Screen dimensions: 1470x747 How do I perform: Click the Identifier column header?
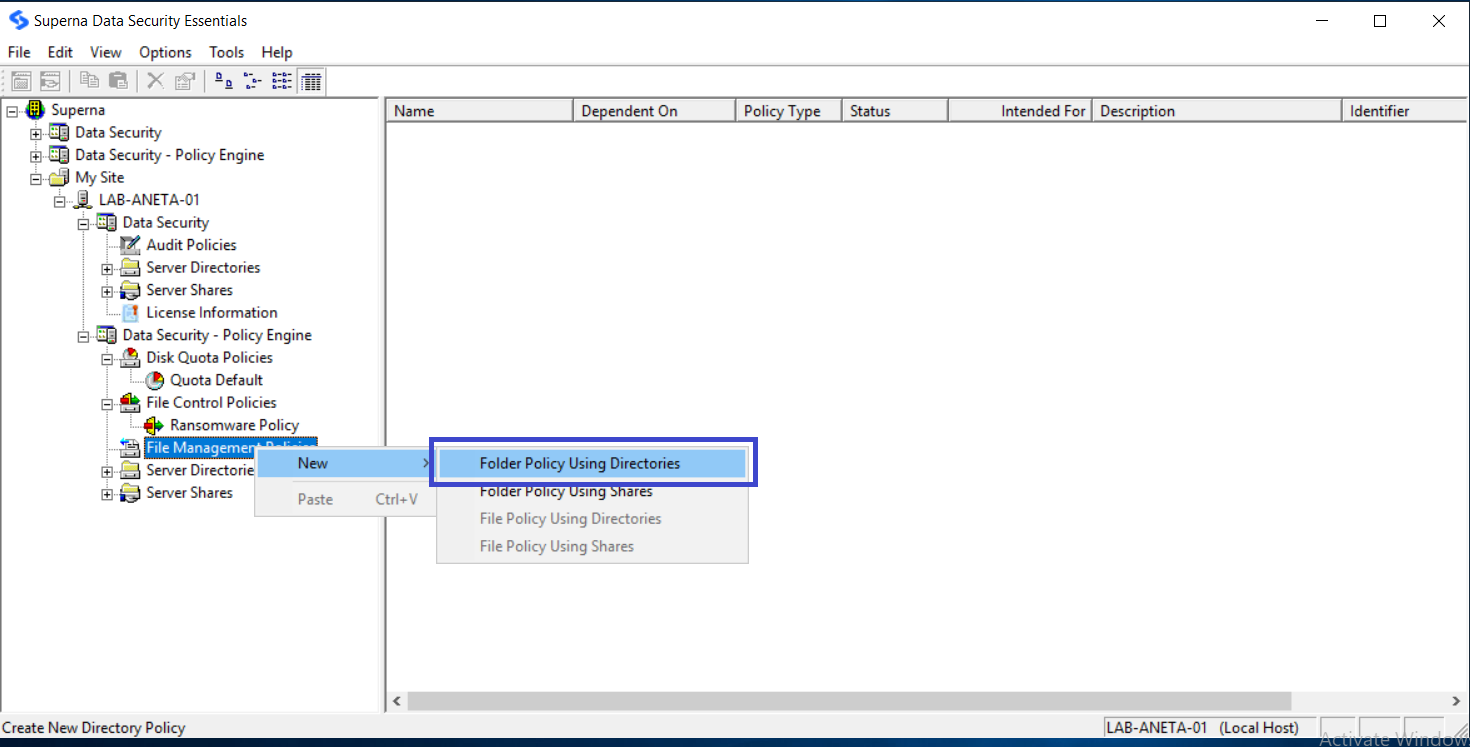(1405, 111)
